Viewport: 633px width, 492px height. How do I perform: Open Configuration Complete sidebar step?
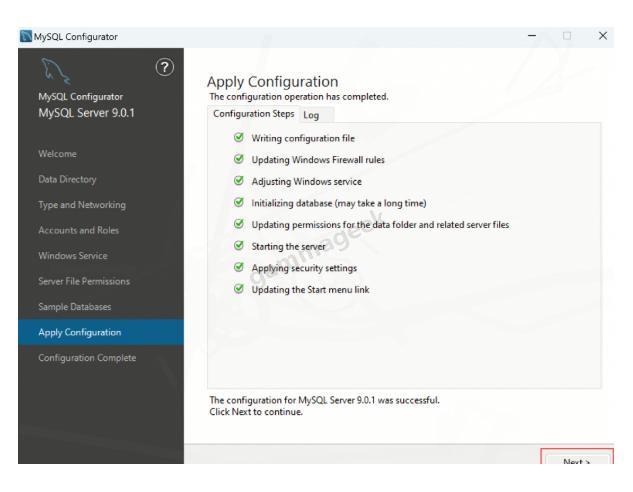point(87,358)
